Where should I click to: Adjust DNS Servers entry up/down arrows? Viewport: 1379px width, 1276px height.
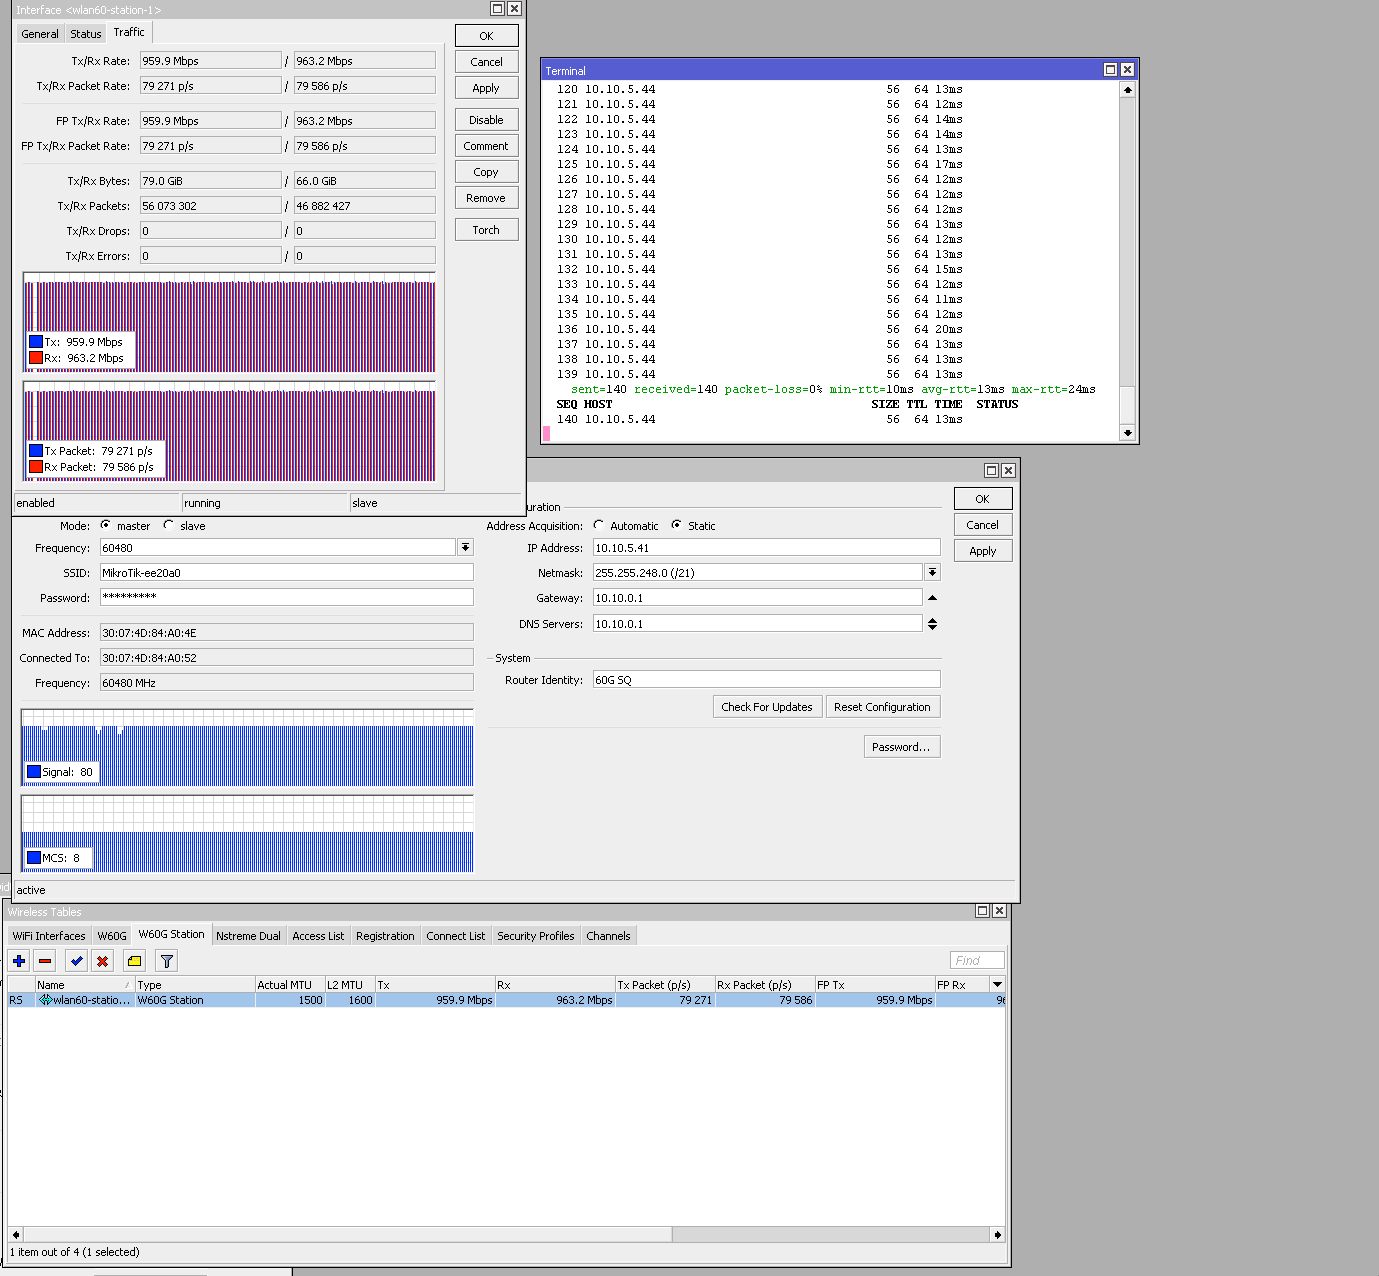[932, 623]
